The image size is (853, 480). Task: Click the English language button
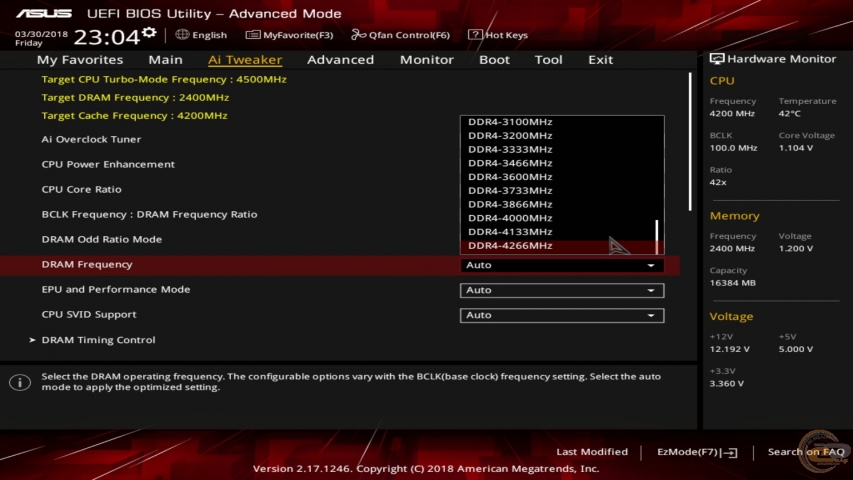[x=201, y=35]
